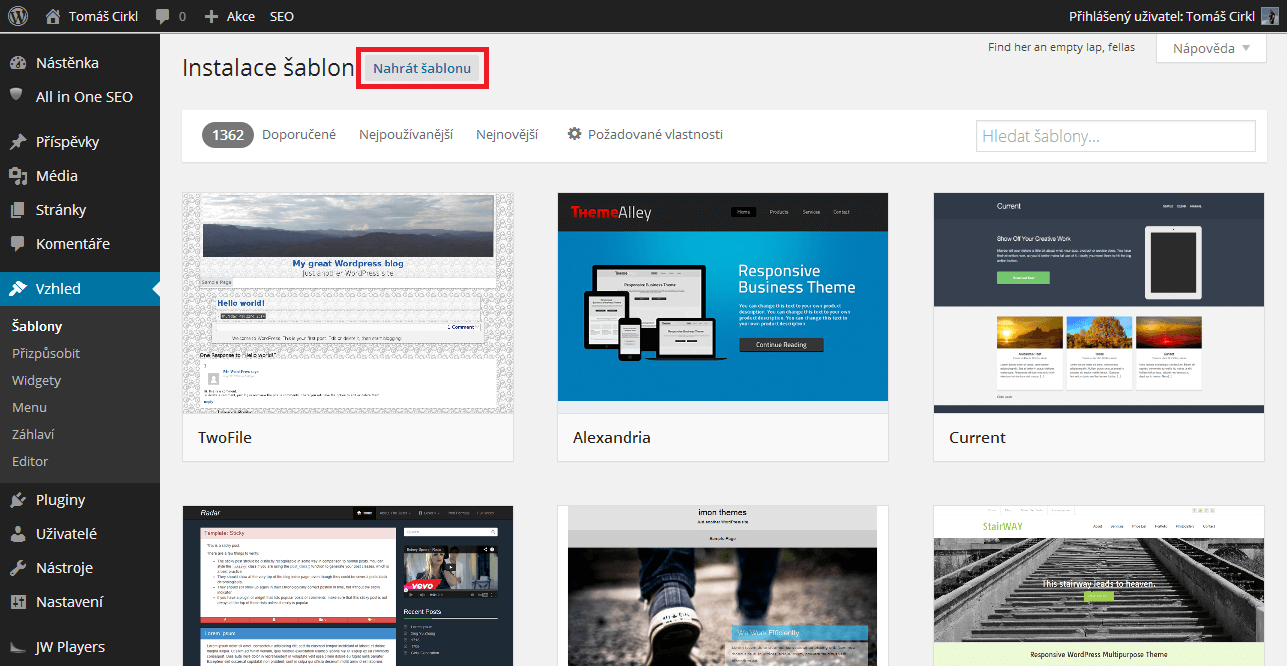Open the TwoFile theme screenshot
Image resolution: width=1287 pixels, height=666 pixels.
tap(348, 303)
